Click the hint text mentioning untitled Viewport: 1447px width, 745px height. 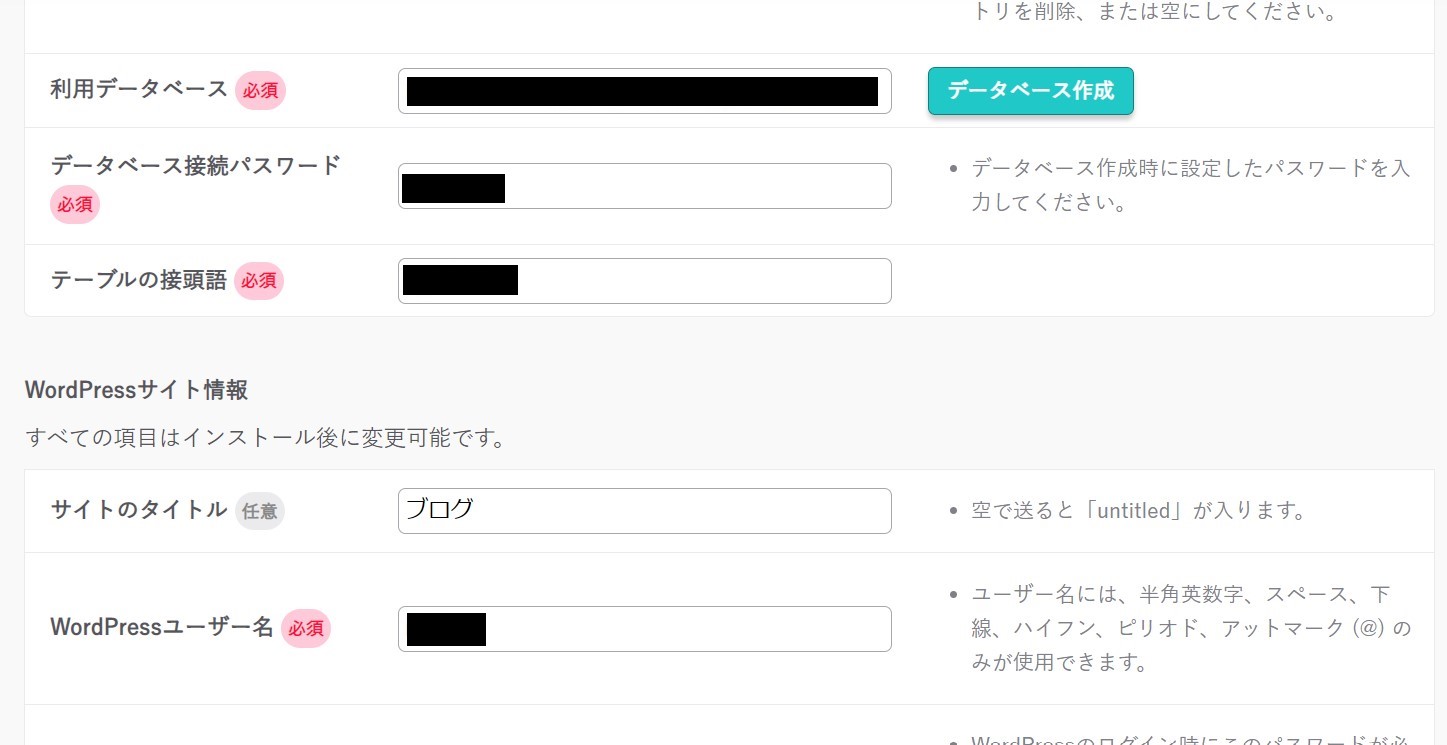(1138, 511)
